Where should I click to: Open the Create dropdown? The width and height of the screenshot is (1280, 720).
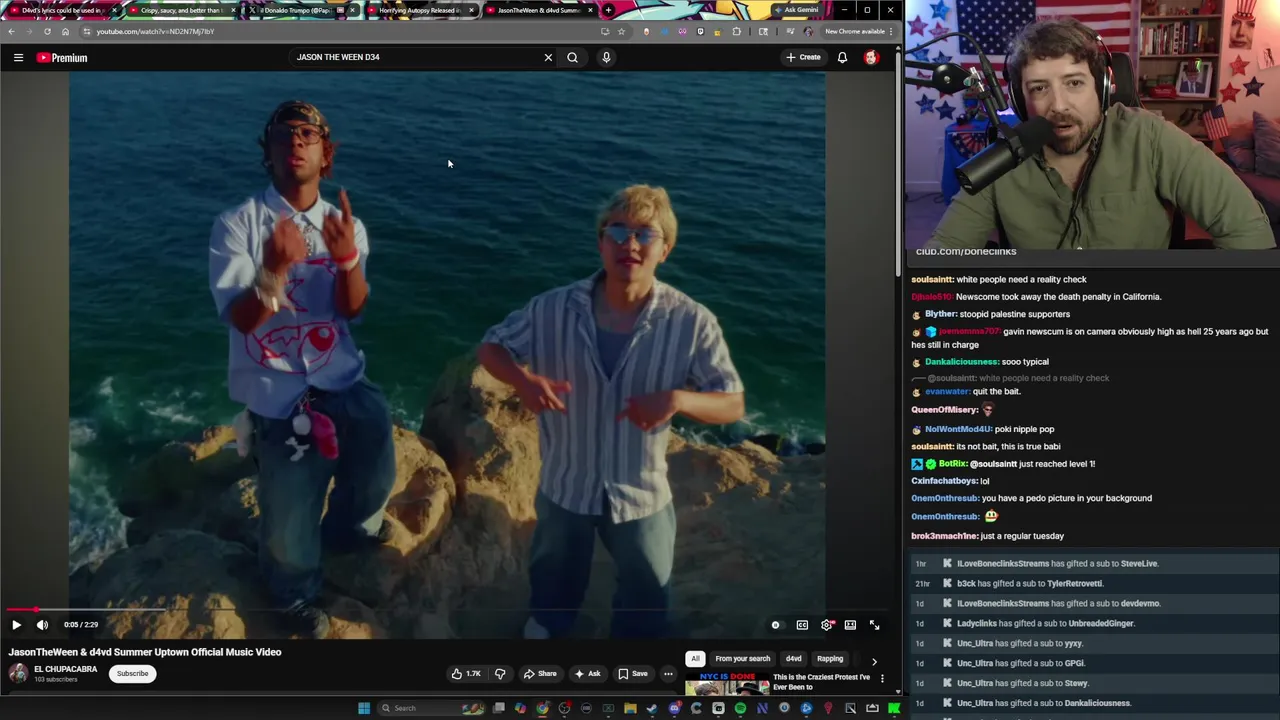(x=803, y=57)
